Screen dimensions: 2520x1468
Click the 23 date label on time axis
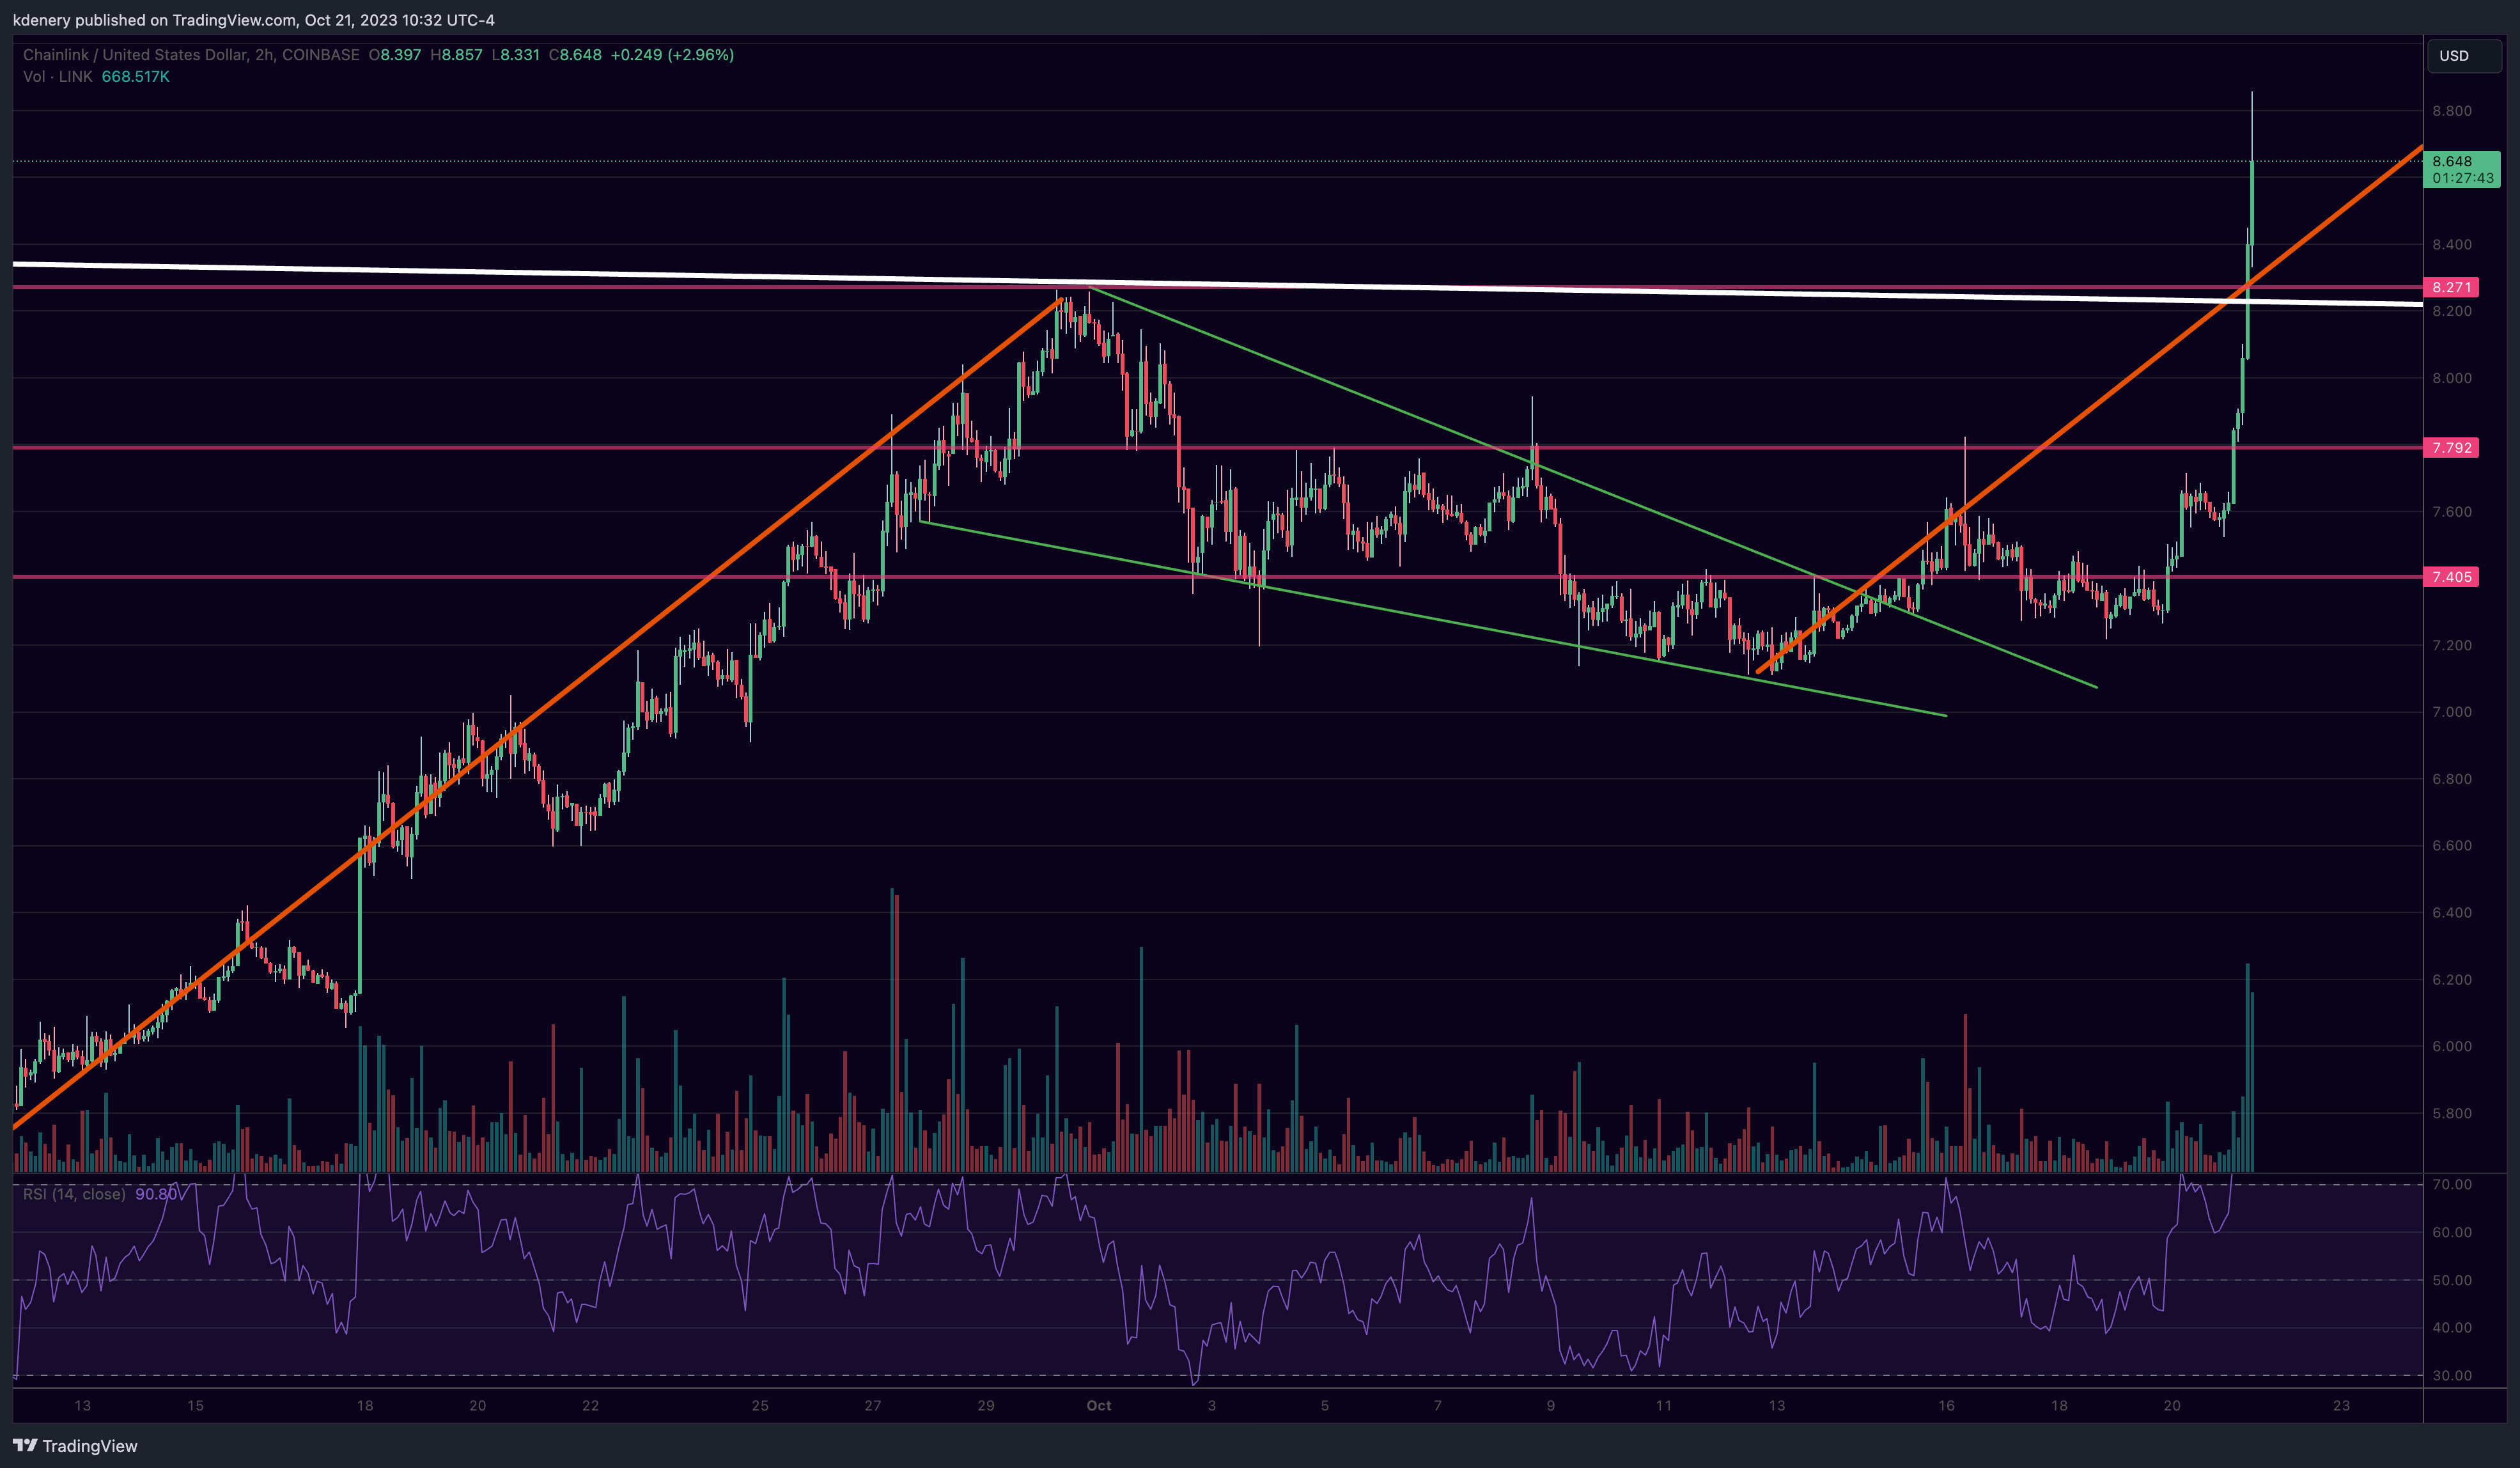coord(2341,1405)
